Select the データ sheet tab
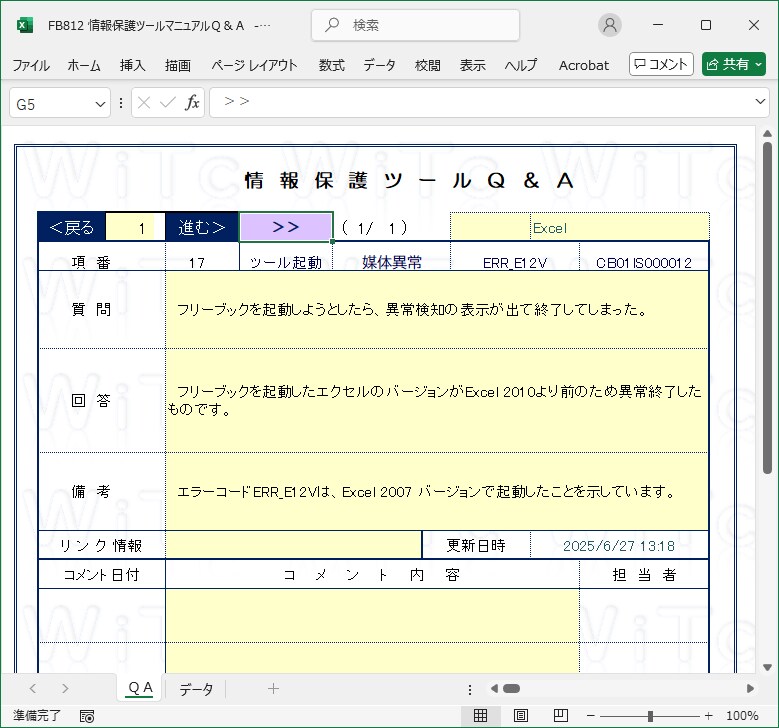 196,689
